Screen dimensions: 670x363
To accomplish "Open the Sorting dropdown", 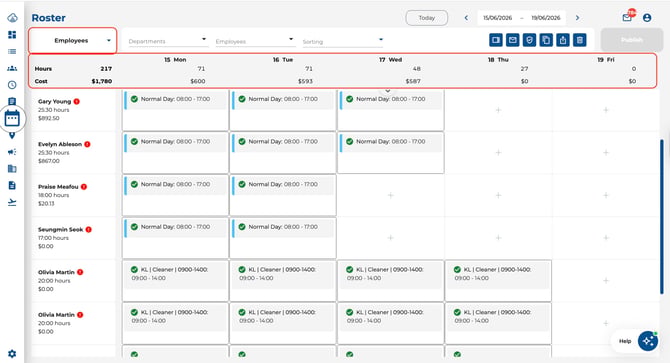I will (342, 41).
